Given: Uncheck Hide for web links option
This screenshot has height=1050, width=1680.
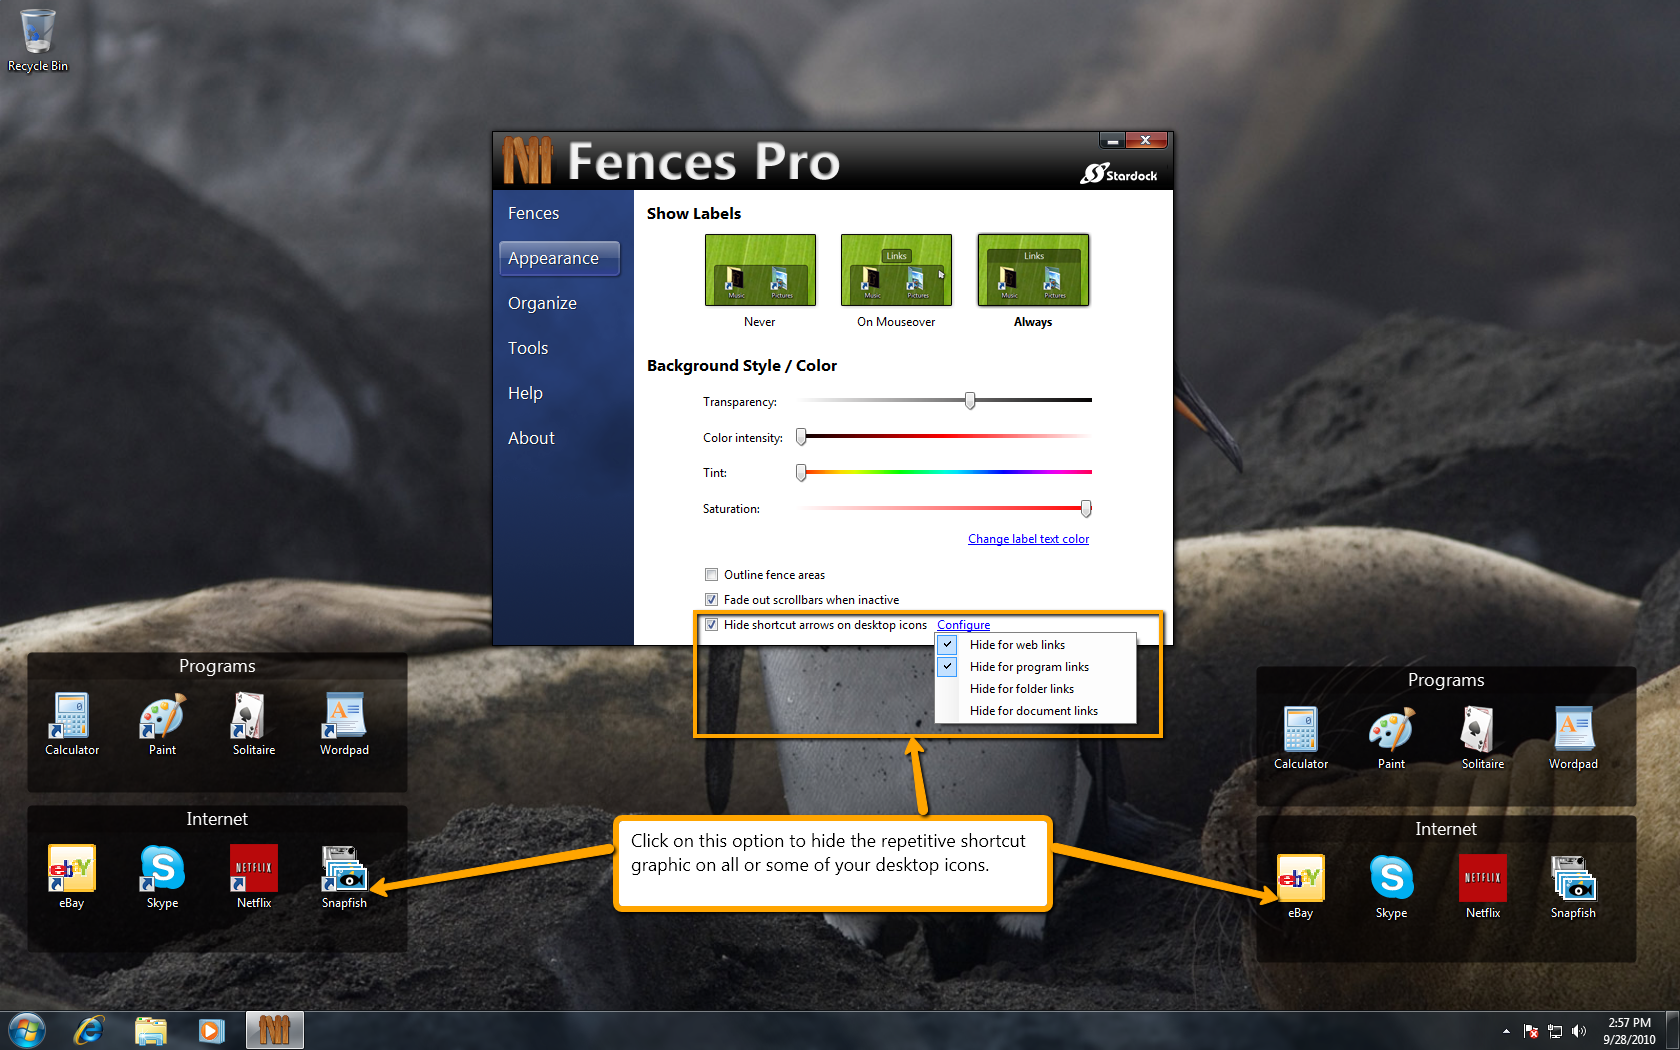Looking at the screenshot, I should coord(1035,645).
